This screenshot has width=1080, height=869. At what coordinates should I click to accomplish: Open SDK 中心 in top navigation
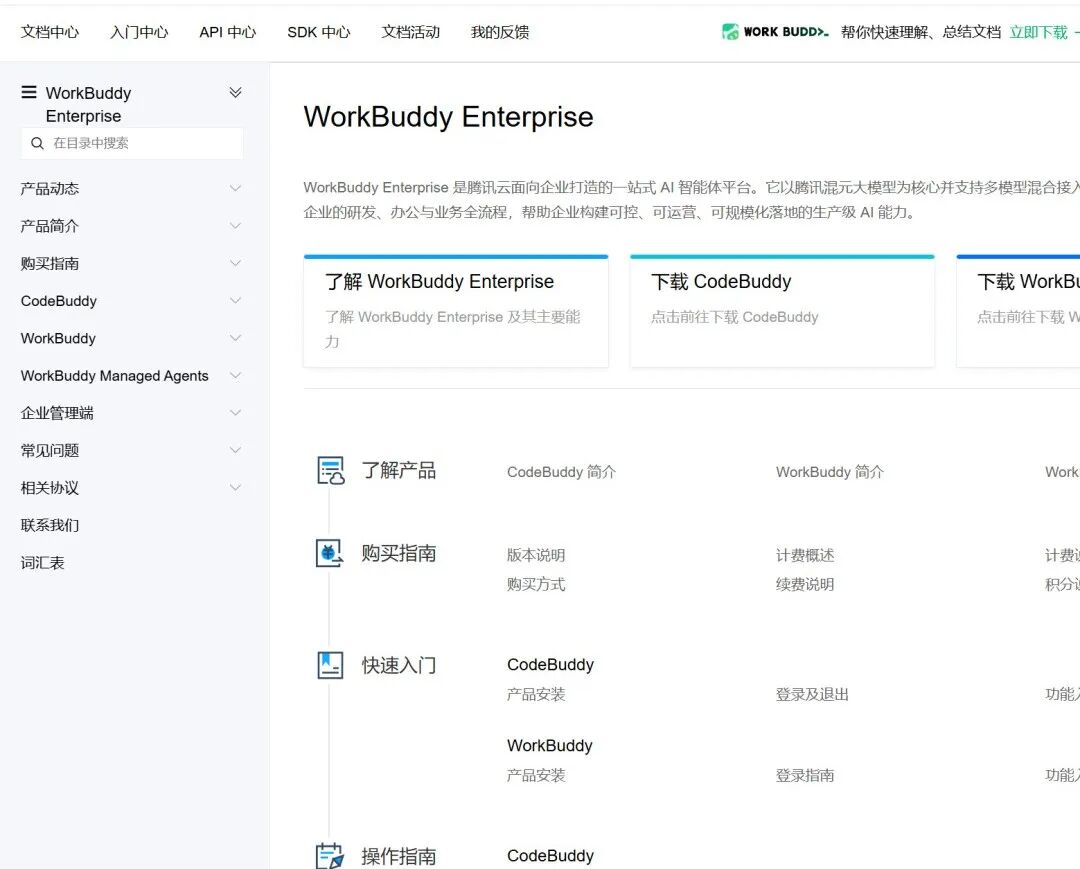pos(319,32)
